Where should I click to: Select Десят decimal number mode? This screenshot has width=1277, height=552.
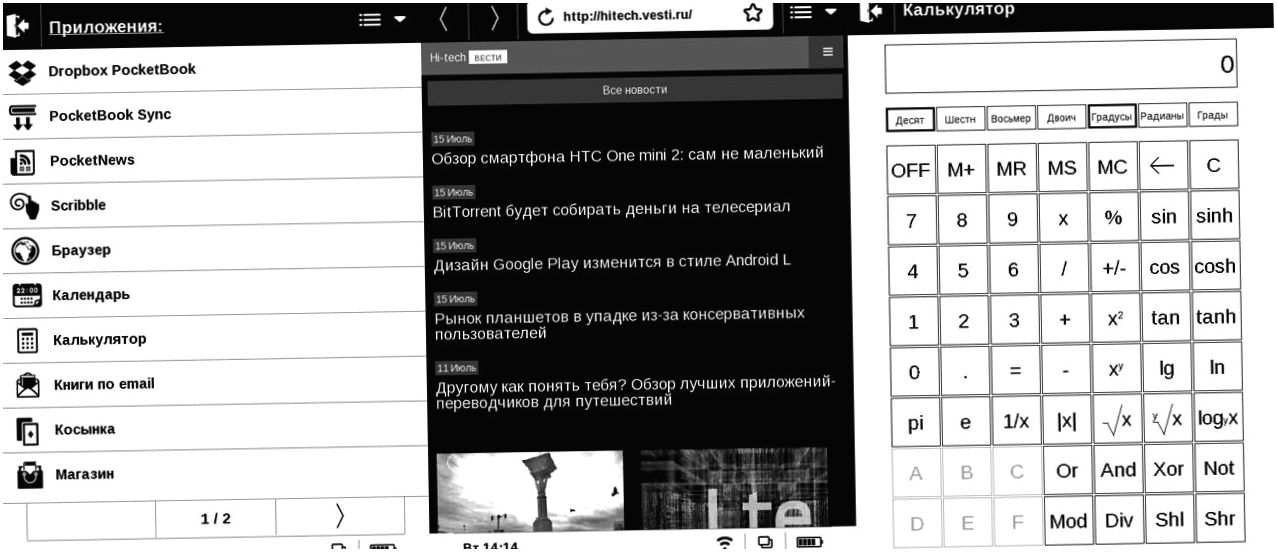click(x=910, y=119)
